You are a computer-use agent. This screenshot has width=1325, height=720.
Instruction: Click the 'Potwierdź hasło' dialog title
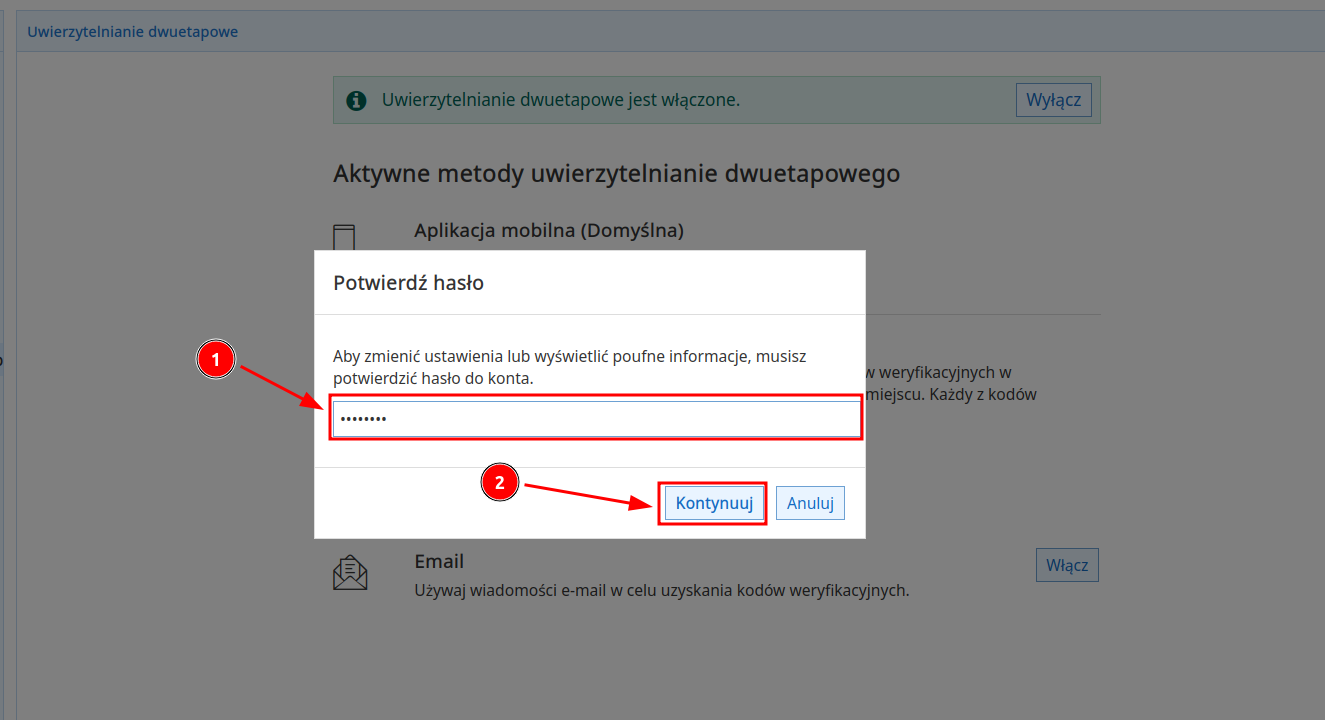click(x=408, y=283)
